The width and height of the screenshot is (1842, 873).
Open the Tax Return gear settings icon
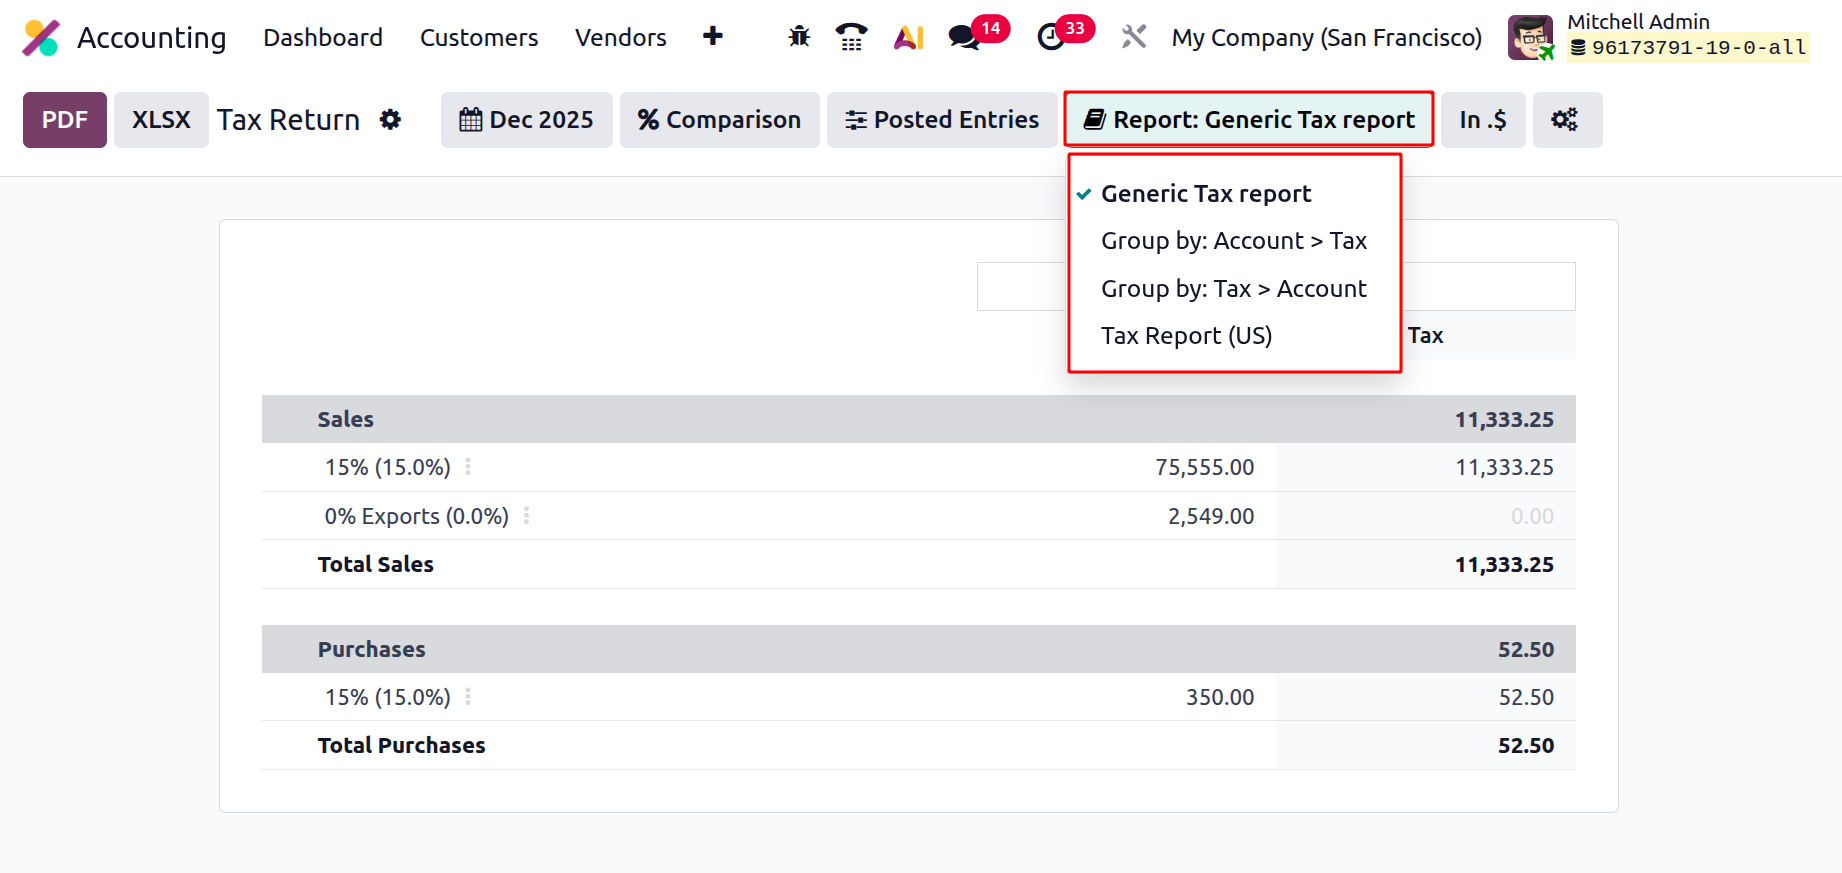[391, 120]
